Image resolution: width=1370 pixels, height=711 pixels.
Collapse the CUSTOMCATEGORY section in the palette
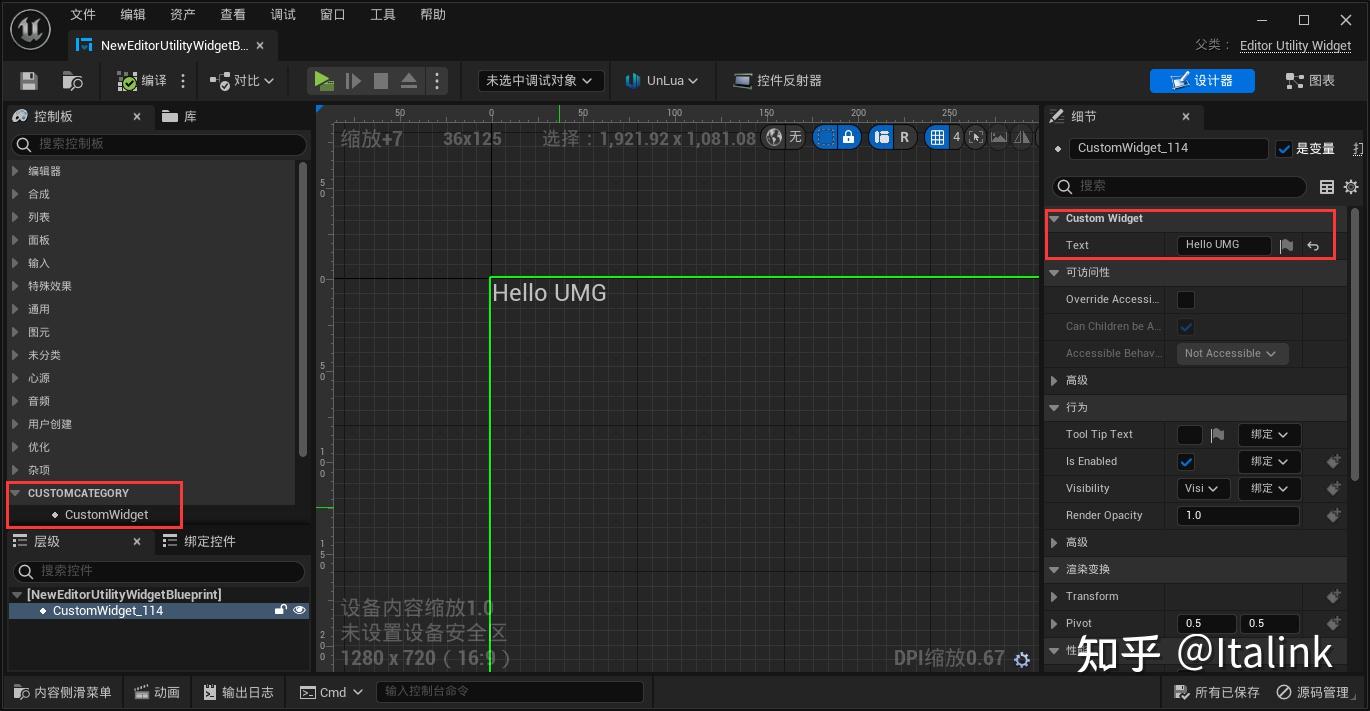pos(16,492)
